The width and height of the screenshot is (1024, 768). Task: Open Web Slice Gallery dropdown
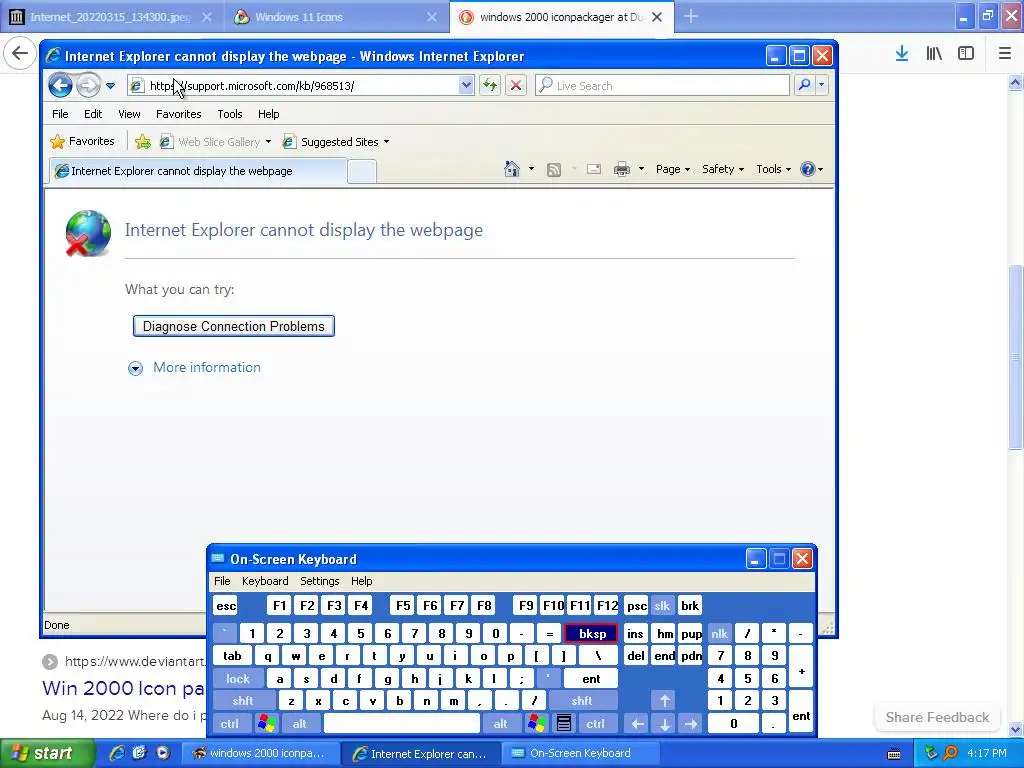(x=268, y=142)
